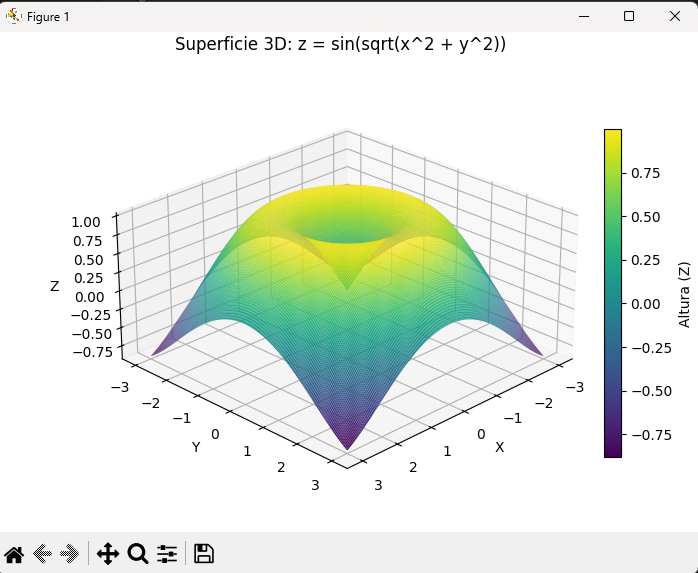The image size is (698, 573).
Task: Close the Figure 1 window
Action: [674, 16]
